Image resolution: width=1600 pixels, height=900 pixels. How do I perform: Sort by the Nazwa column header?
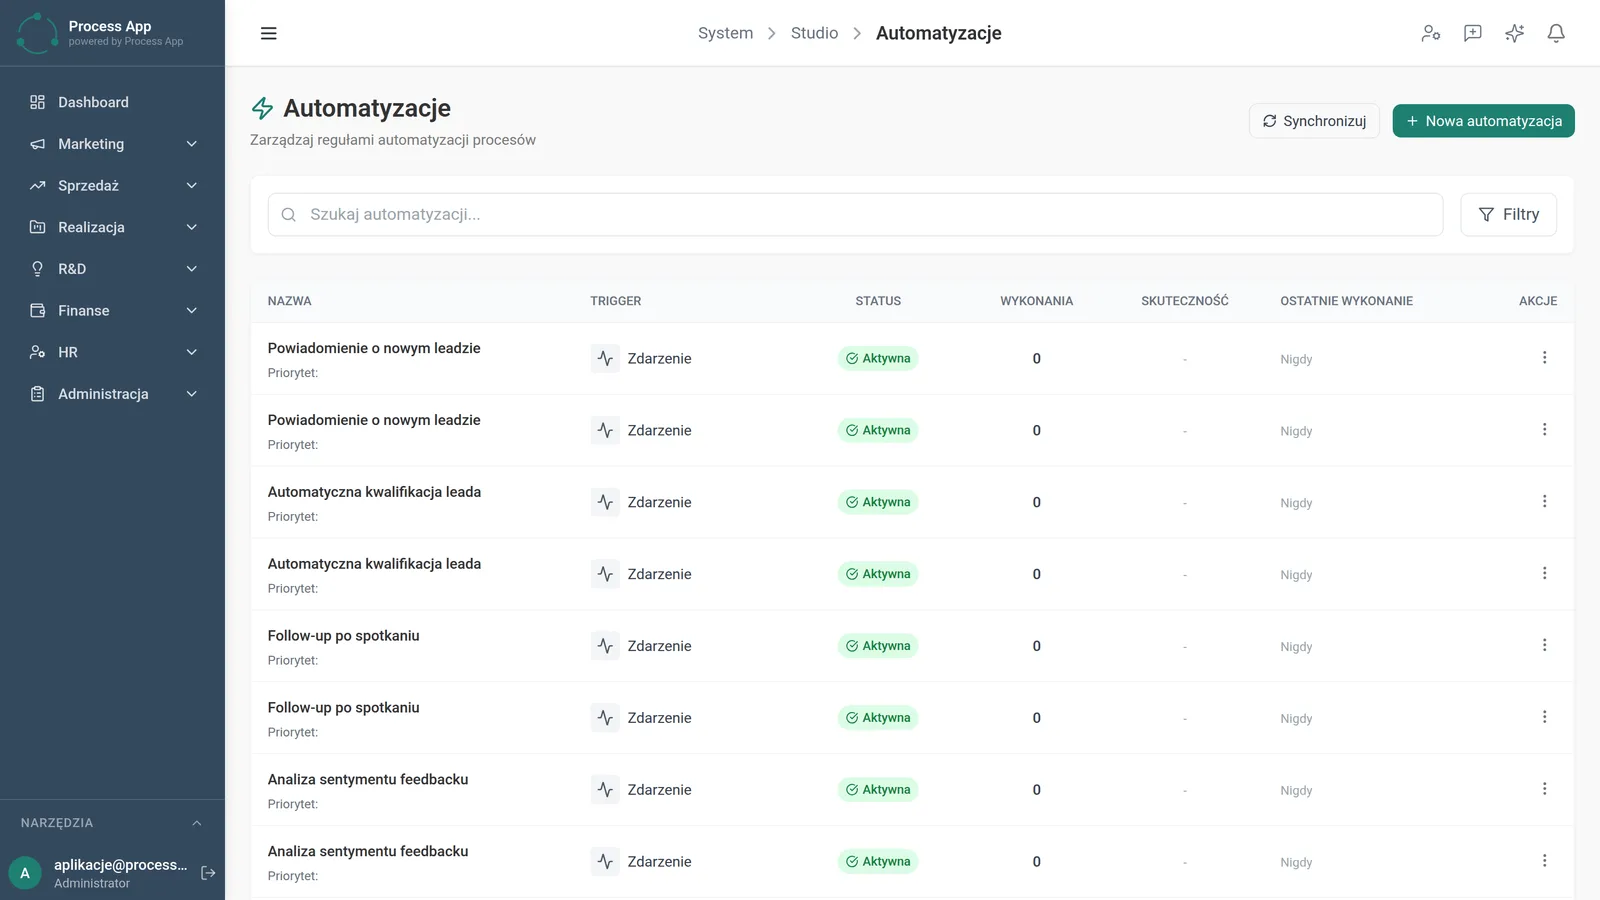coord(289,301)
